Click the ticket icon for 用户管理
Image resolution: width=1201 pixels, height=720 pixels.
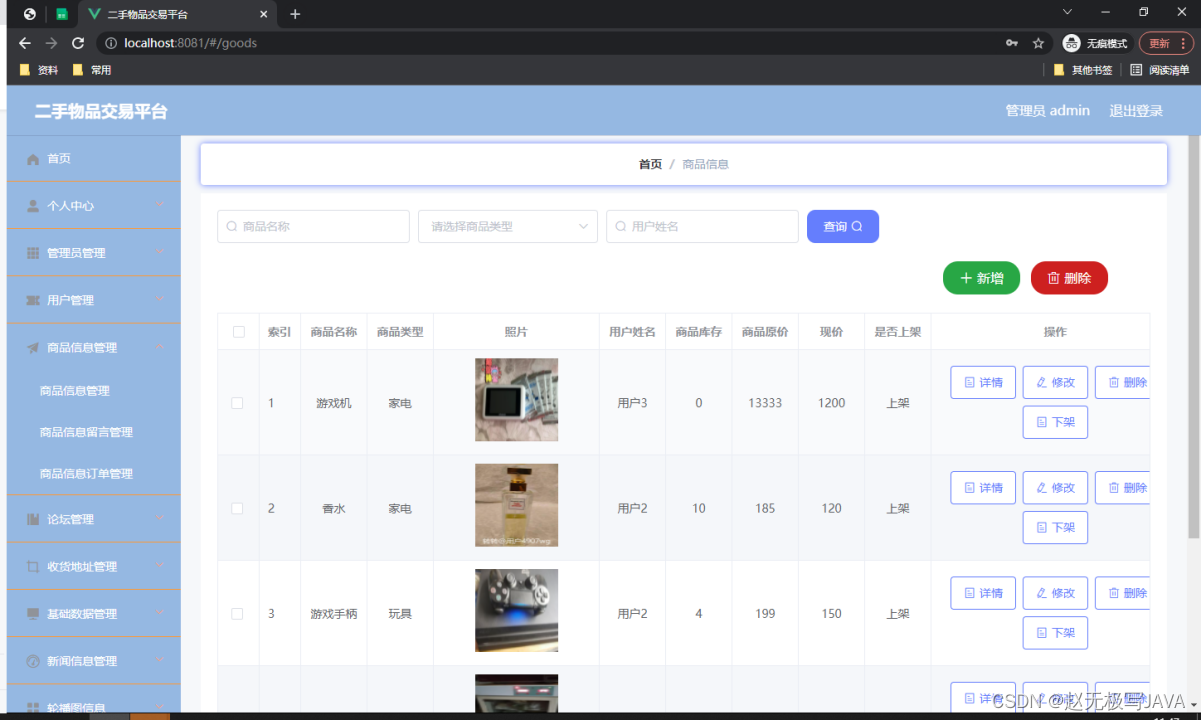click(33, 300)
